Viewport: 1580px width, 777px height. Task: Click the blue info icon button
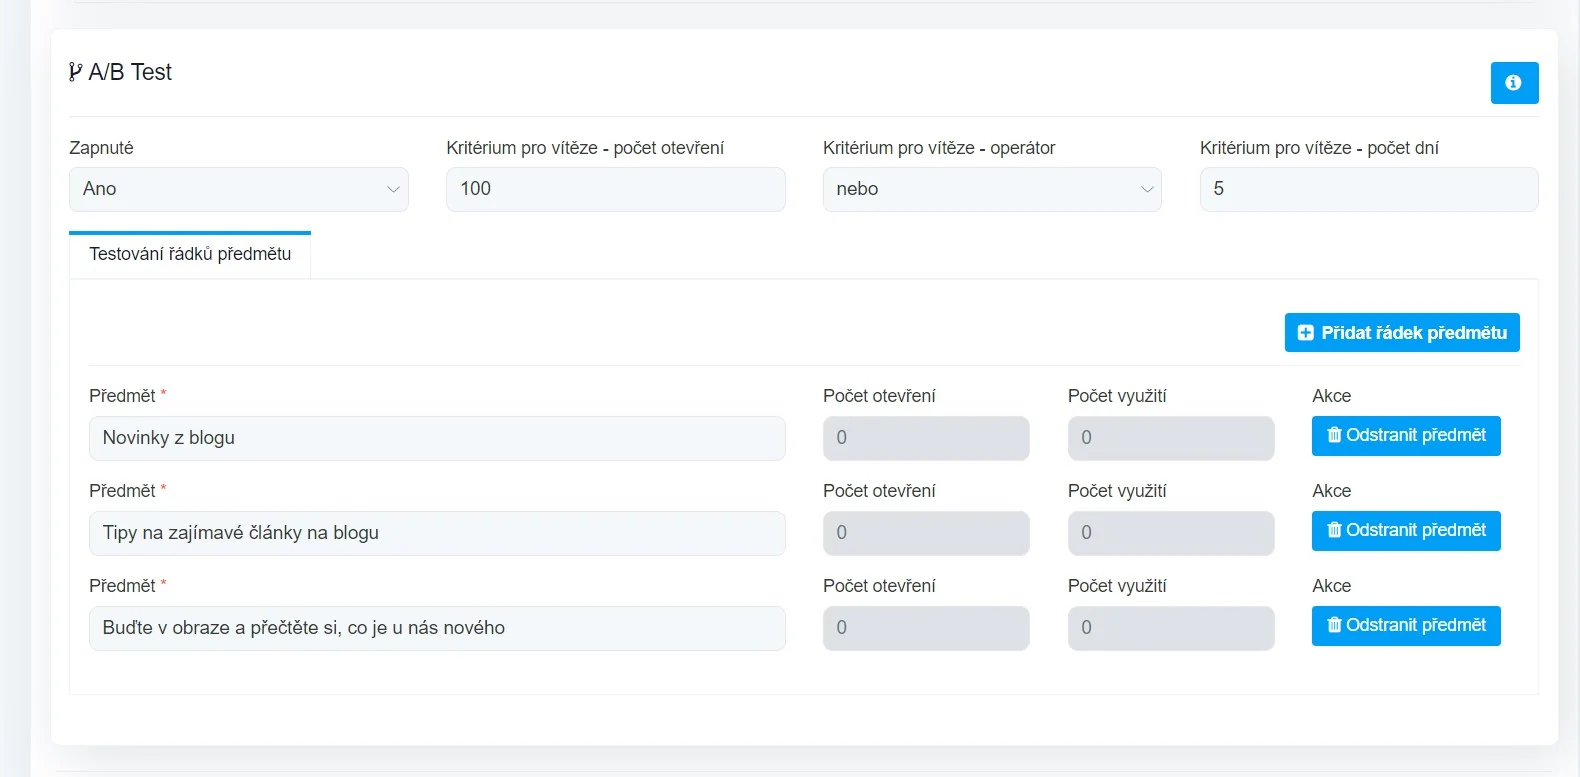click(x=1513, y=83)
